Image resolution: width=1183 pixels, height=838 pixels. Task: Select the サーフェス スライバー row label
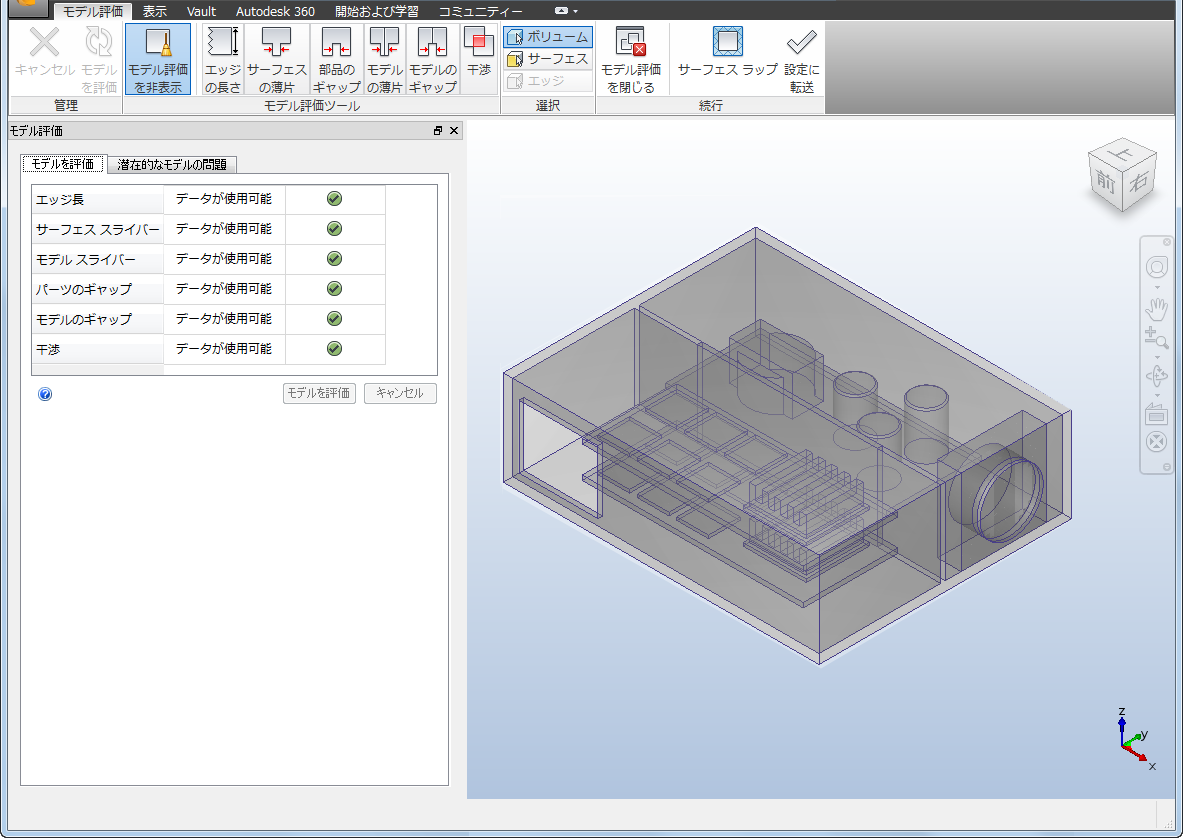tap(97, 229)
